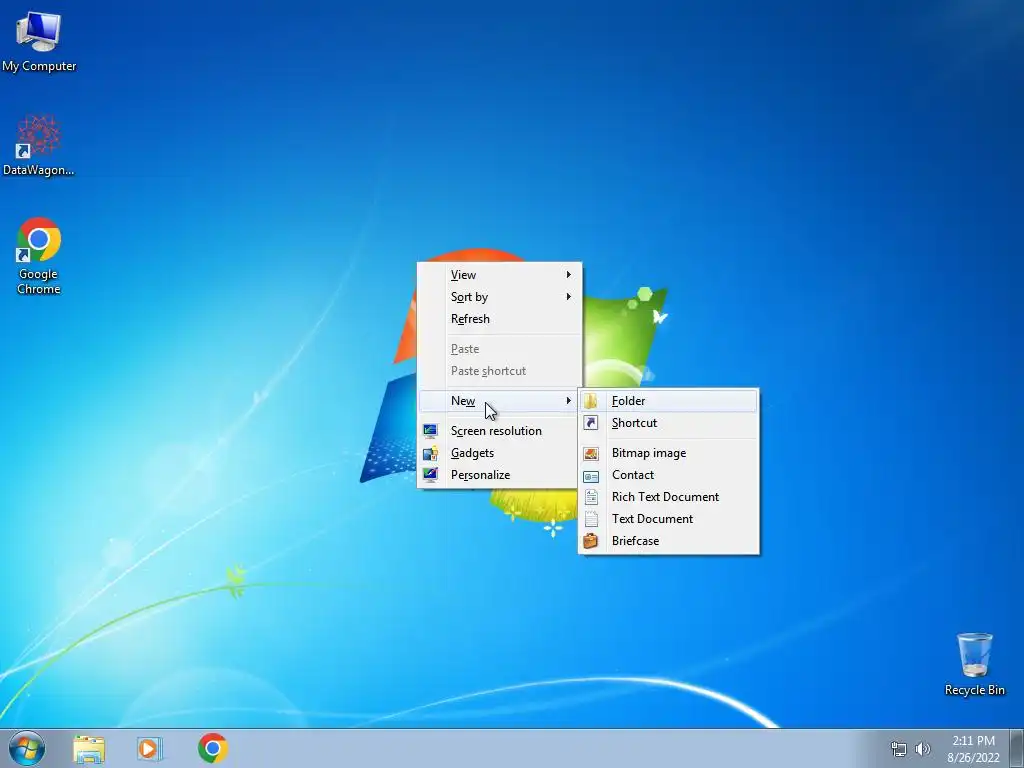Screen dimensions: 1024x768
Task: Click the Briefcase icon in the submenu
Action: (x=590, y=541)
